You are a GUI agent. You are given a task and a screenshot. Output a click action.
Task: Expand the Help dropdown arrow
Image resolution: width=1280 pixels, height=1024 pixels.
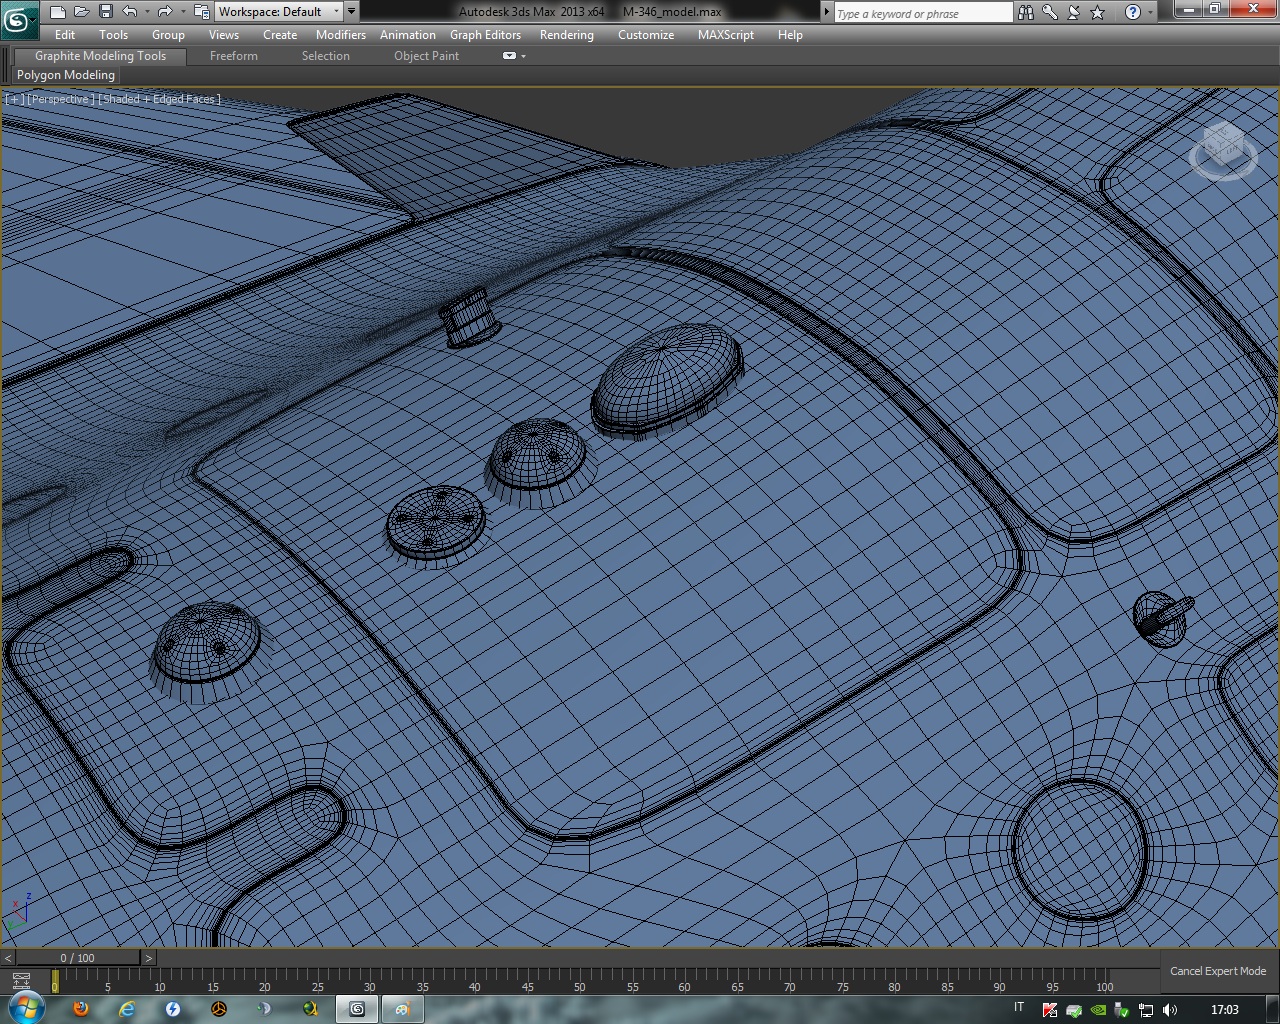[1150, 12]
